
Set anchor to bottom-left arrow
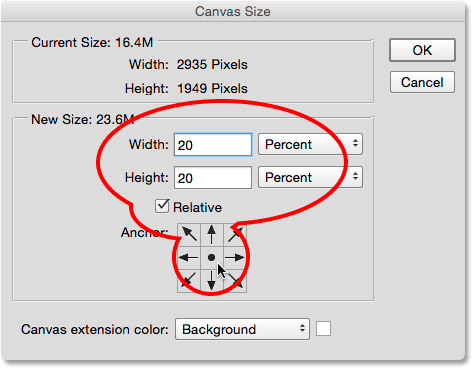click(189, 281)
